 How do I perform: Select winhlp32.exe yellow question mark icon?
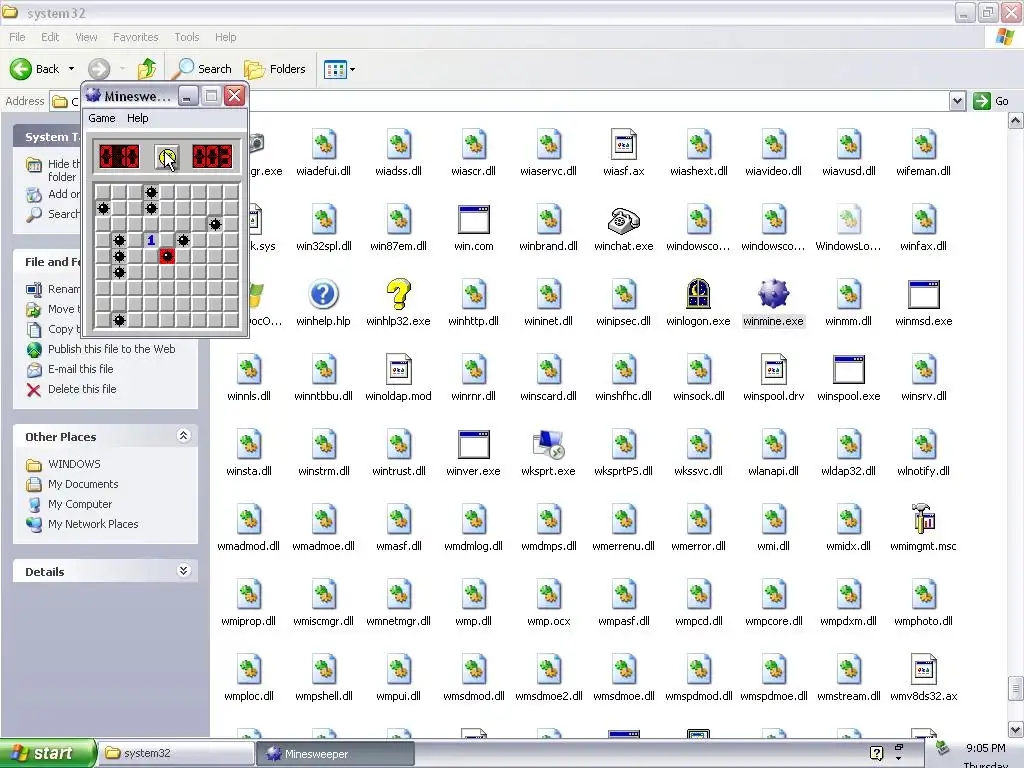(x=398, y=295)
